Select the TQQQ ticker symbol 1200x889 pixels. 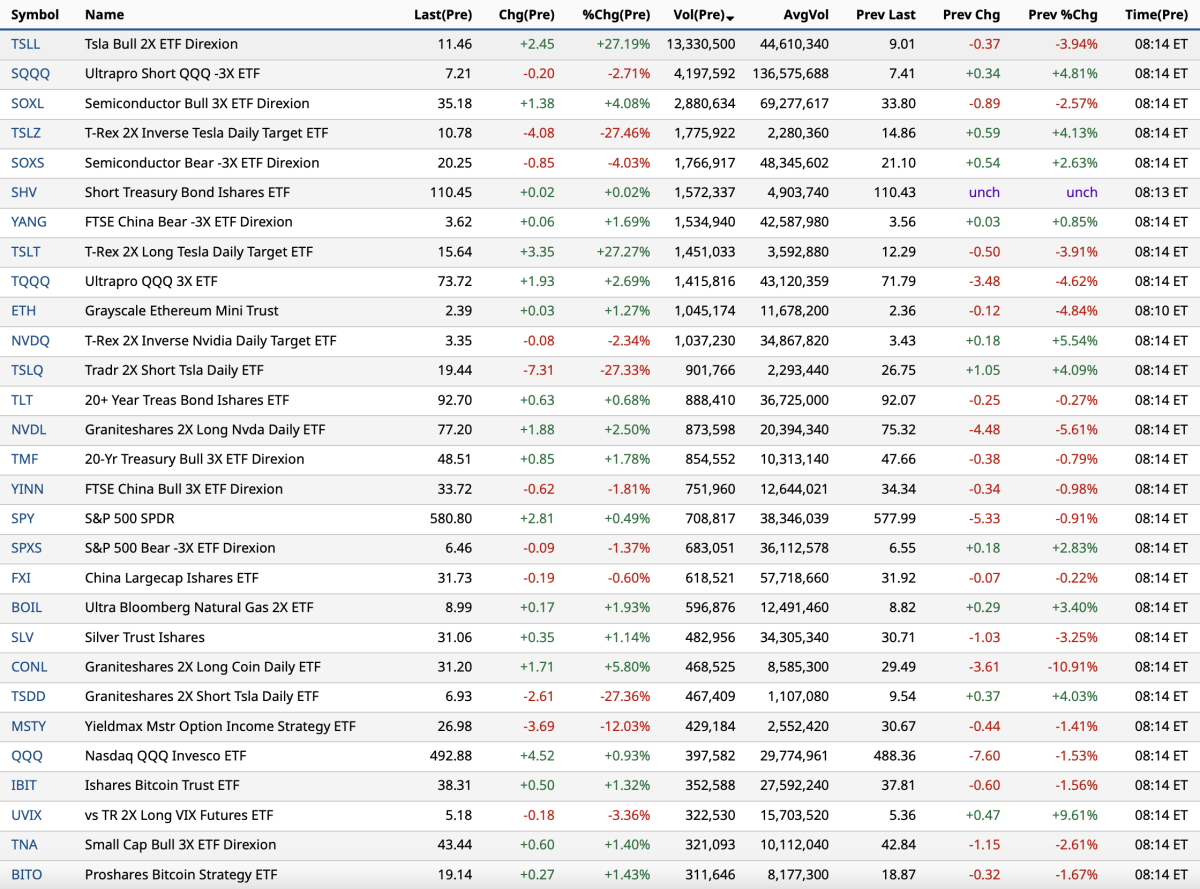30,281
